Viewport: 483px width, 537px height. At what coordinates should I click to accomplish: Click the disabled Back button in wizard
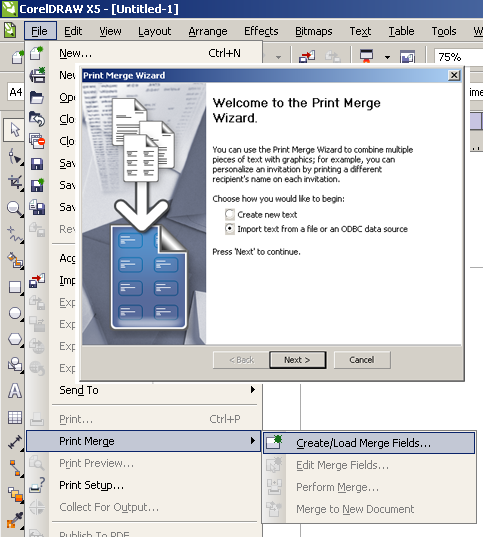[241, 360]
